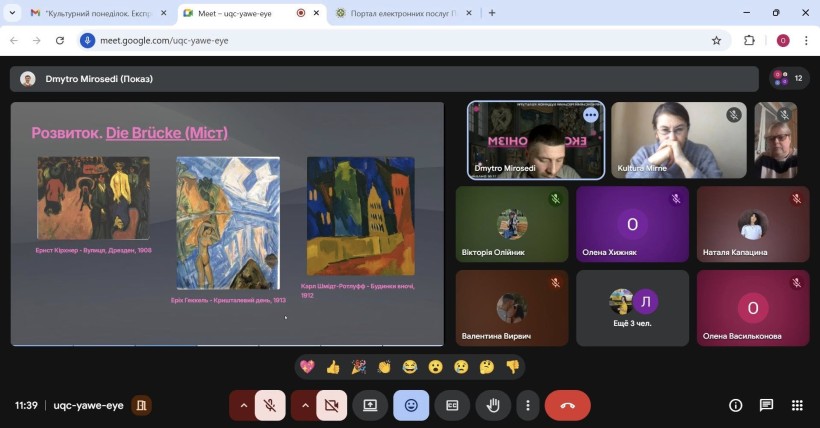Click the share screen (present) icon
This screenshot has width=820, height=428.
pos(370,405)
